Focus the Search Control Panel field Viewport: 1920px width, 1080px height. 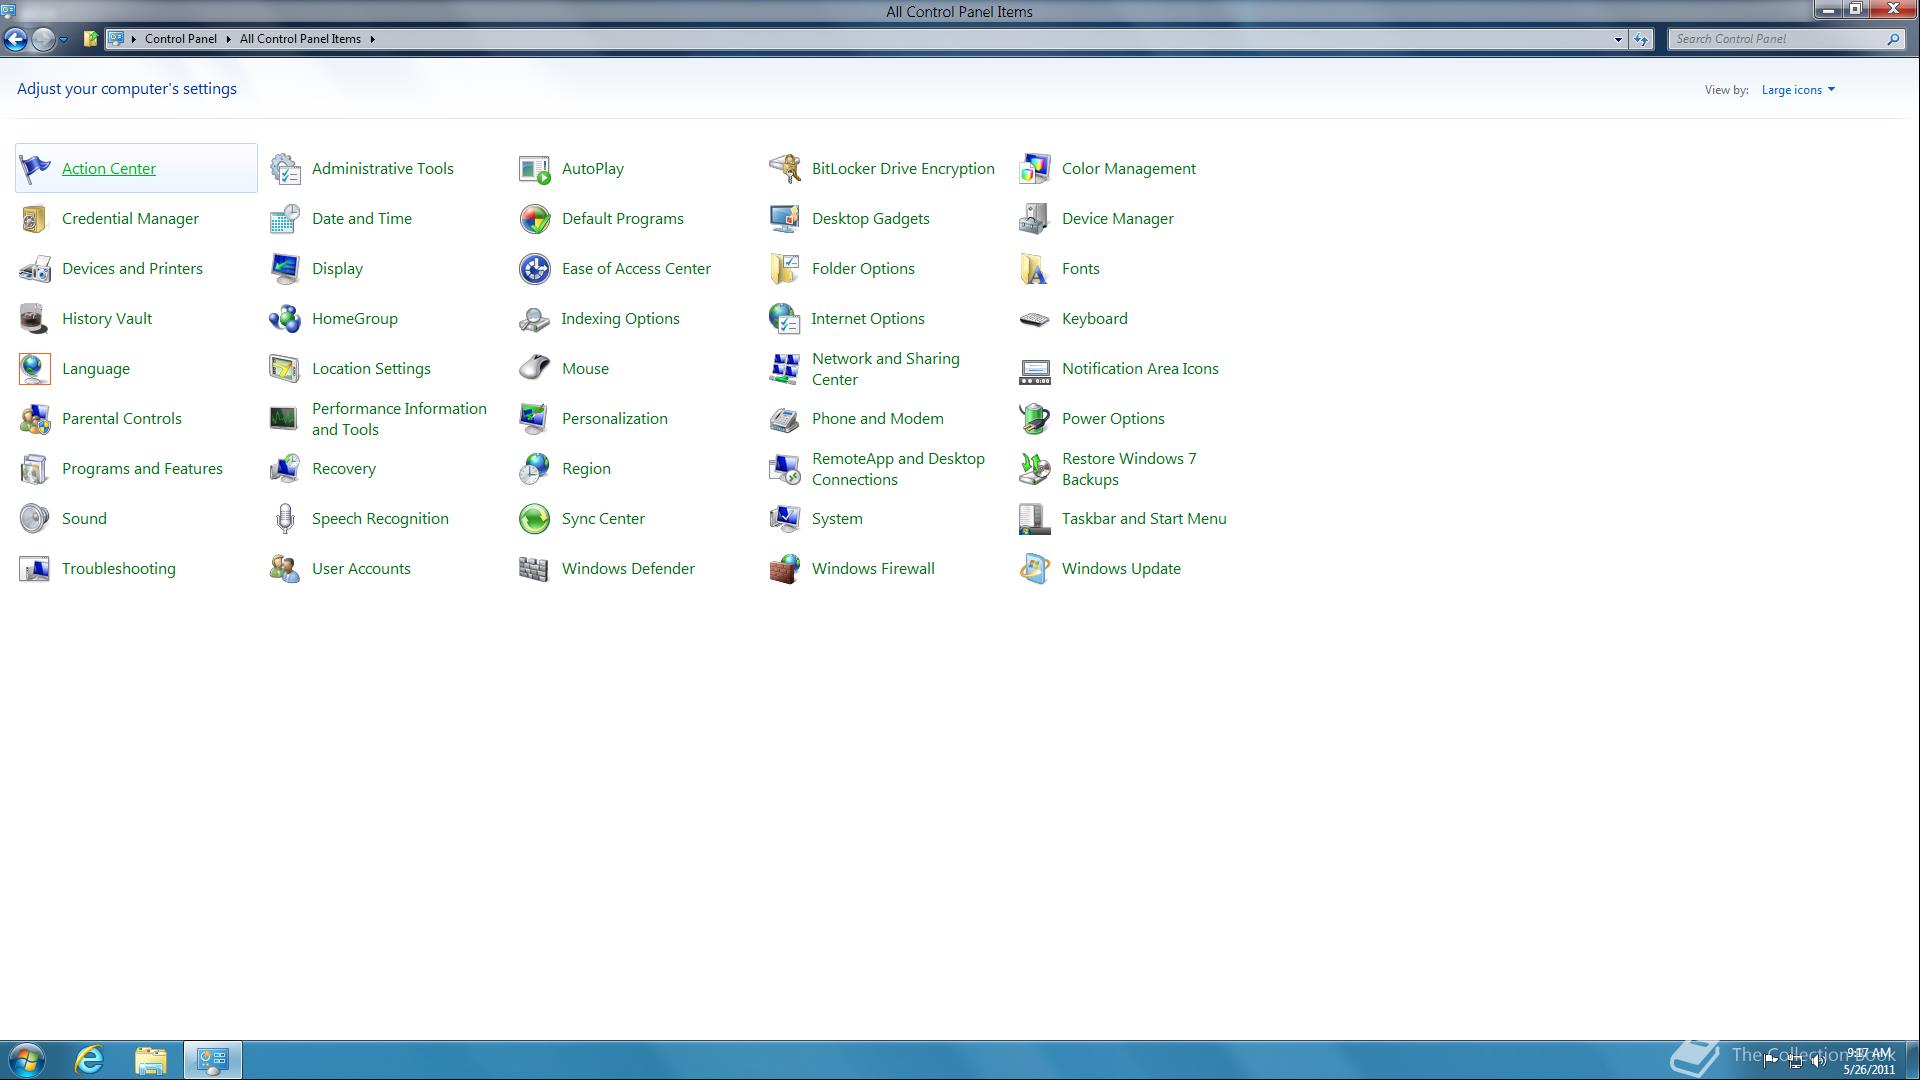click(x=1785, y=39)
